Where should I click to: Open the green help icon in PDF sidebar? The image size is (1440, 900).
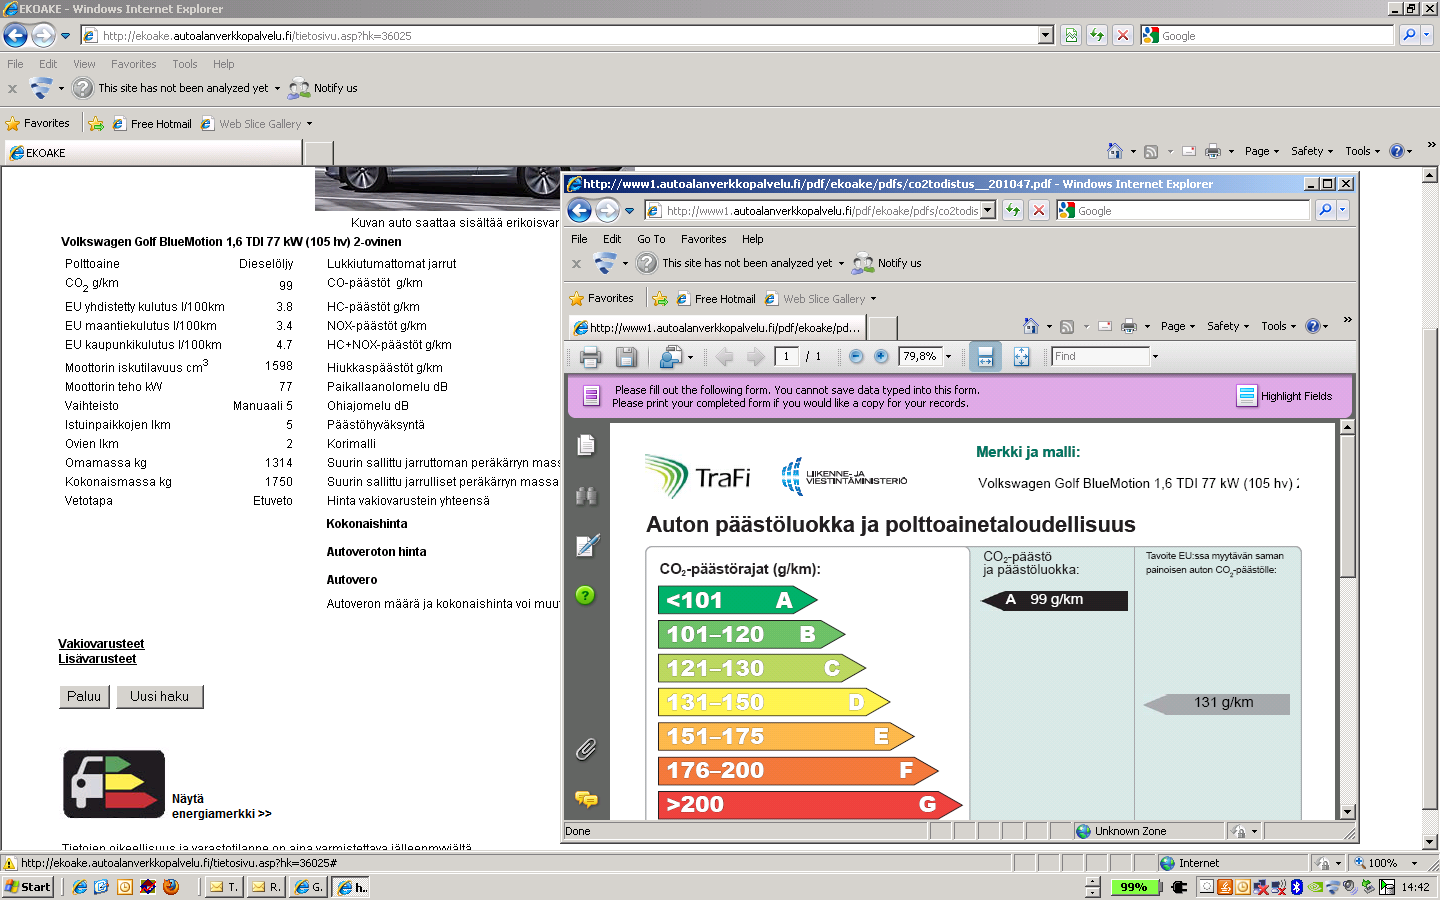pos(586,596)
